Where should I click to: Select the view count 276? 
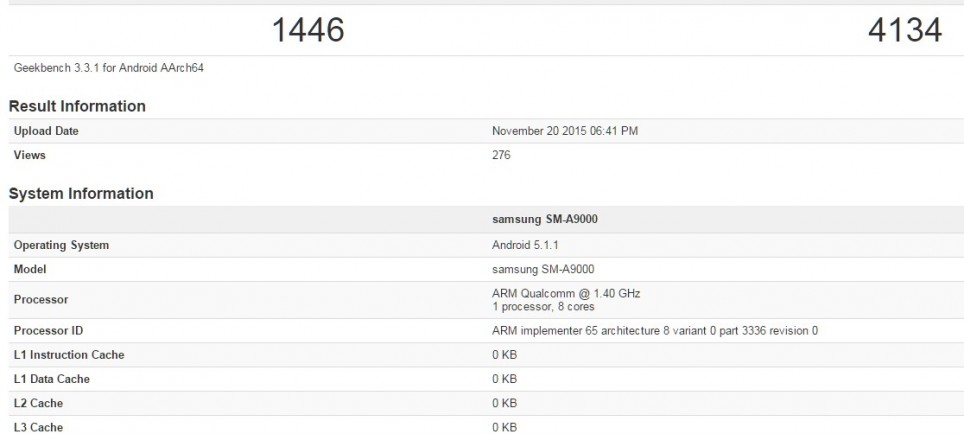pyautogui.click(x=502, y=155)
